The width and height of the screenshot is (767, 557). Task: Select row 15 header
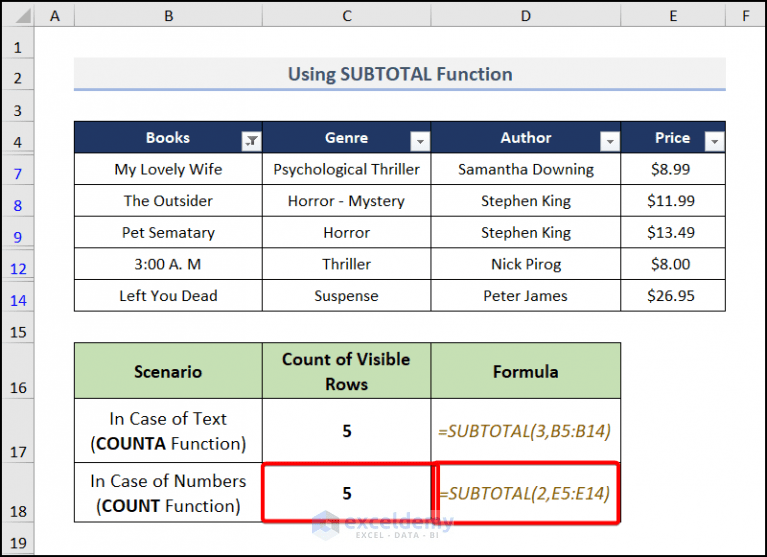coord(18,327)
